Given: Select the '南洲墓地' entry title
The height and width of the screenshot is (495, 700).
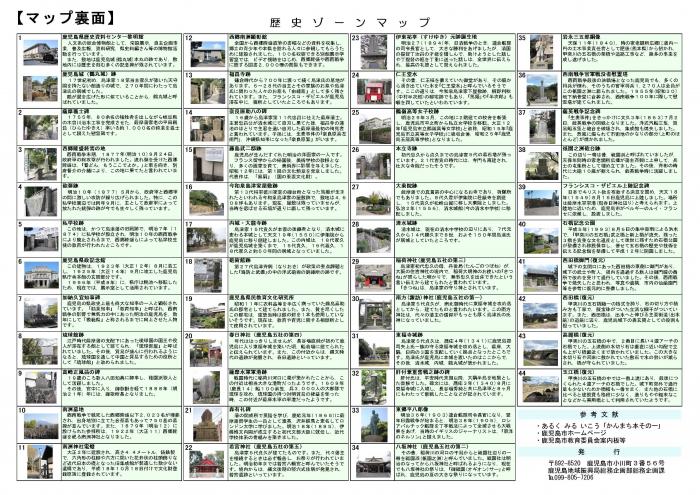Looking at the screenshot, I should (x=73, y=409).
